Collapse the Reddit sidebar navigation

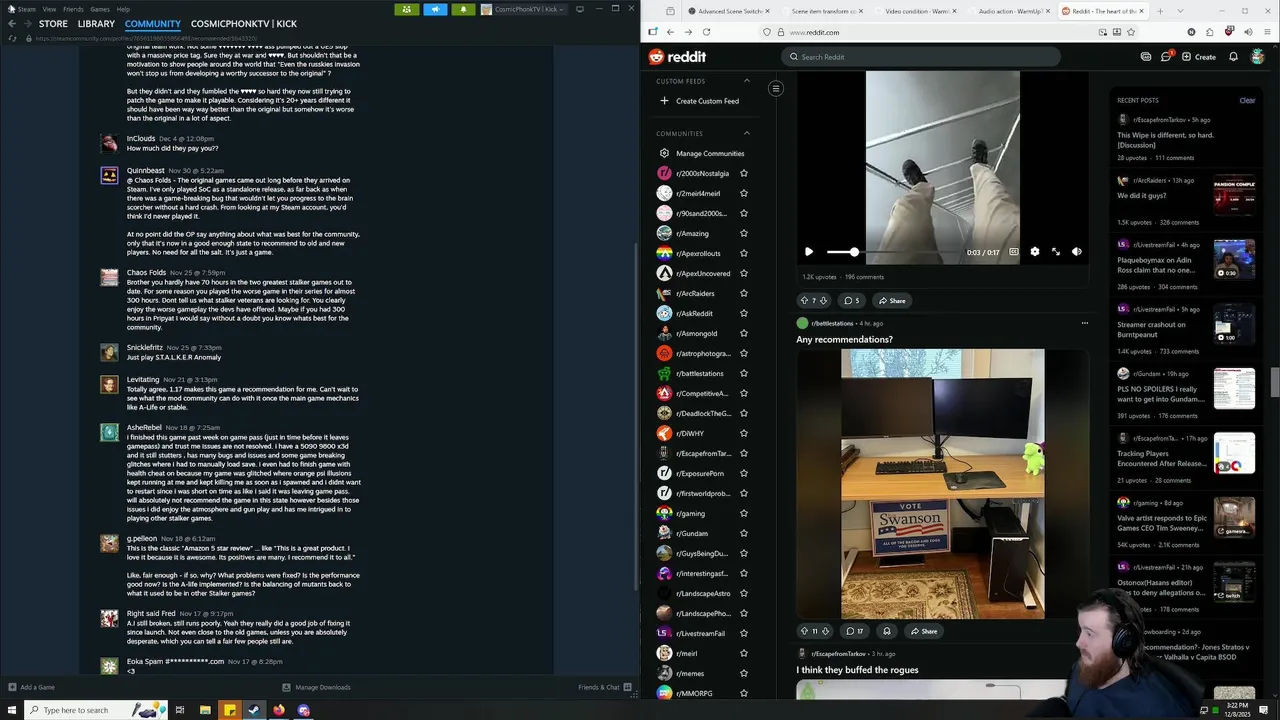click(775, 89)
